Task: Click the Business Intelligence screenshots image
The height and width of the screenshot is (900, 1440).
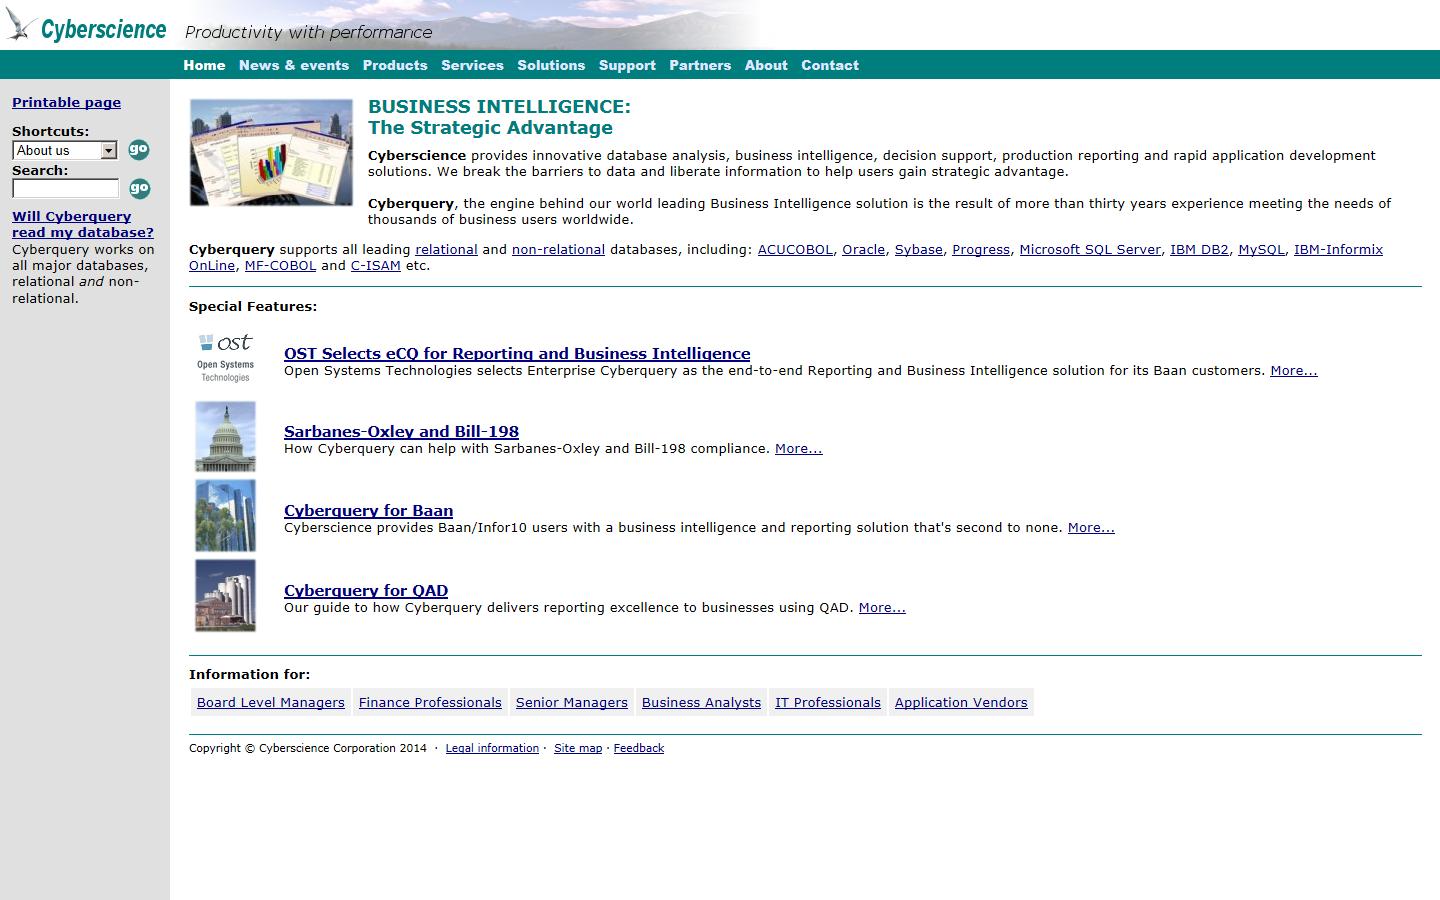Action: tap(271, 152)
